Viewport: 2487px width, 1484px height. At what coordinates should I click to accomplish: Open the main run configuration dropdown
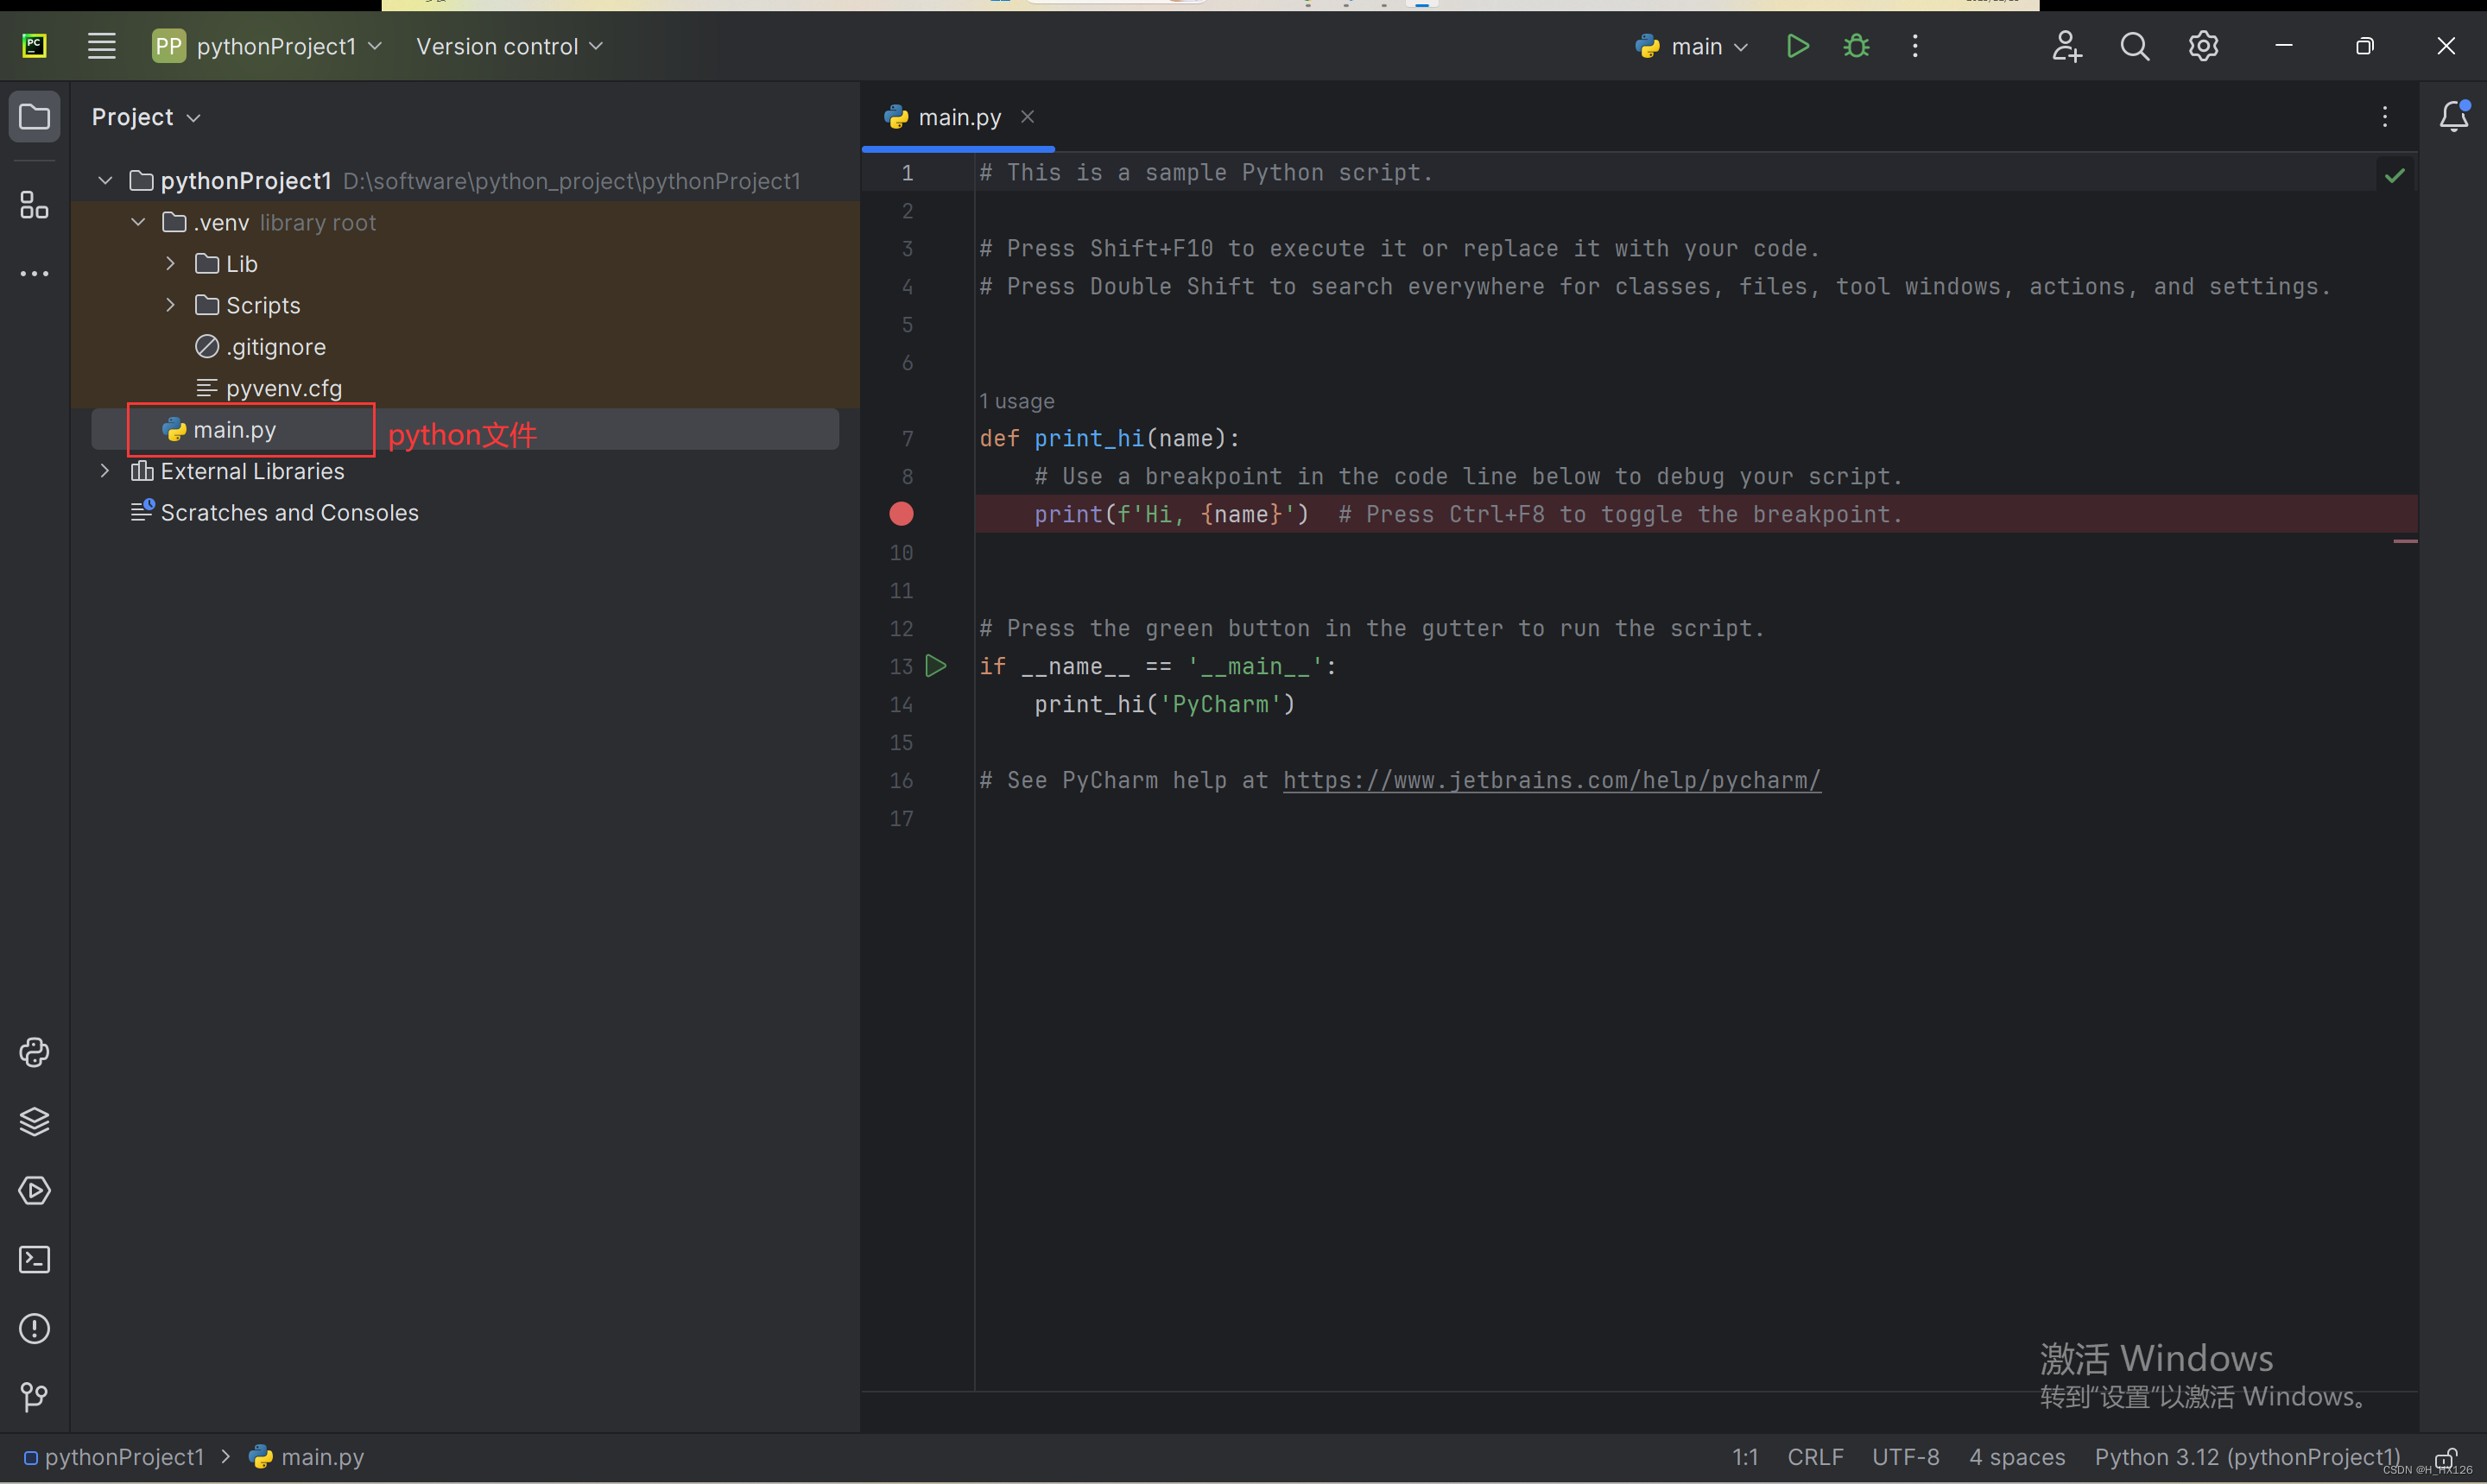[1691, 46]
